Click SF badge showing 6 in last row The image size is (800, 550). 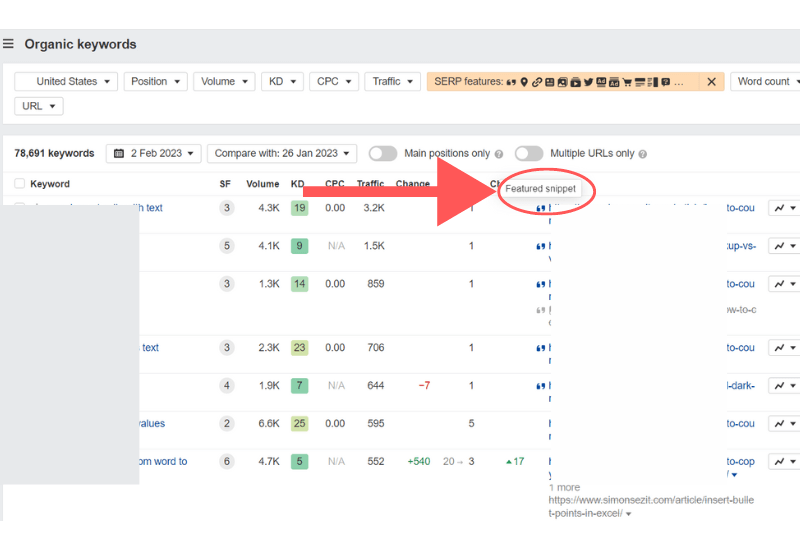pos(227,462)
